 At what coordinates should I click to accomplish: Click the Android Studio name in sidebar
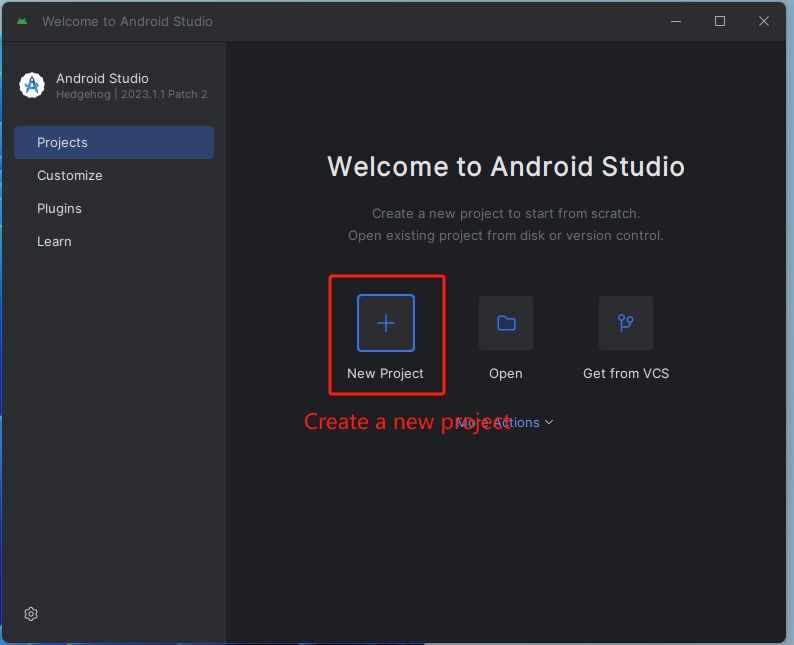coord(102,78)
